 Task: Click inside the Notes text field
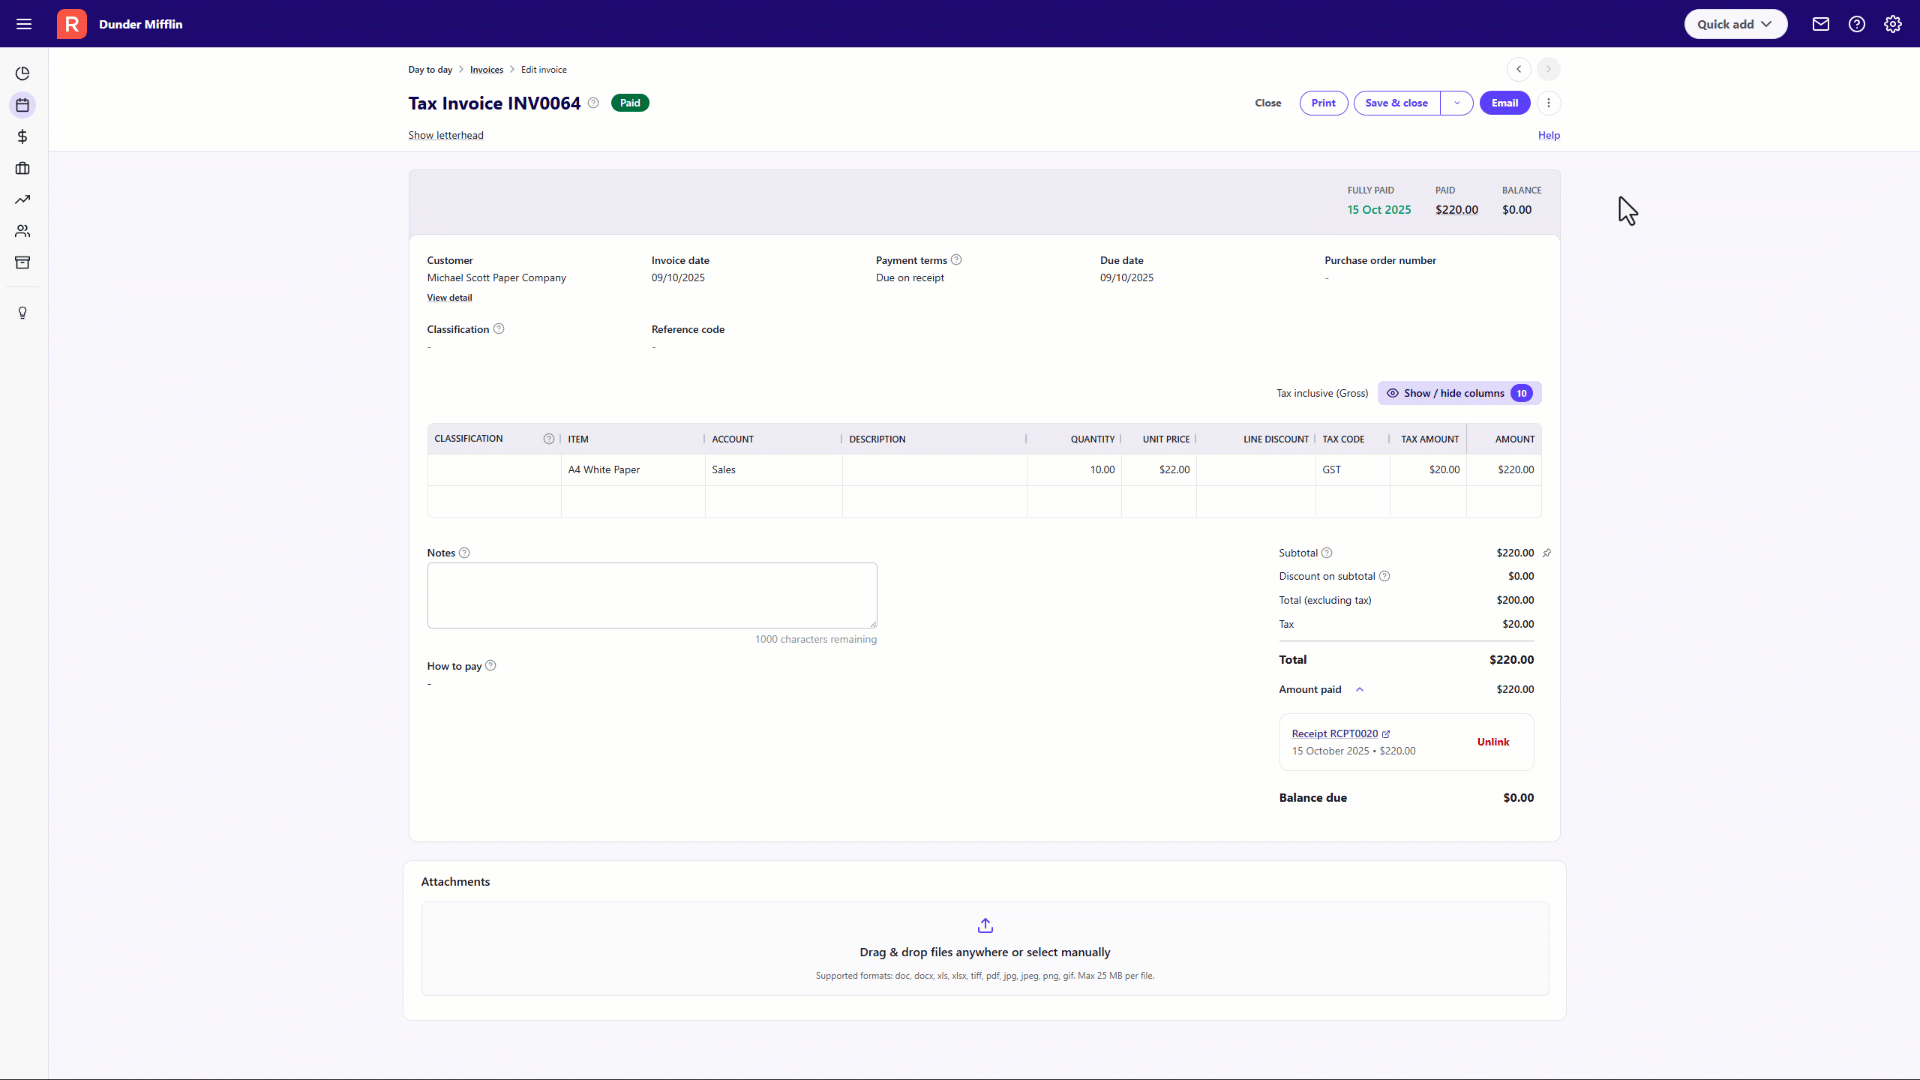click(x=652, y=595)
